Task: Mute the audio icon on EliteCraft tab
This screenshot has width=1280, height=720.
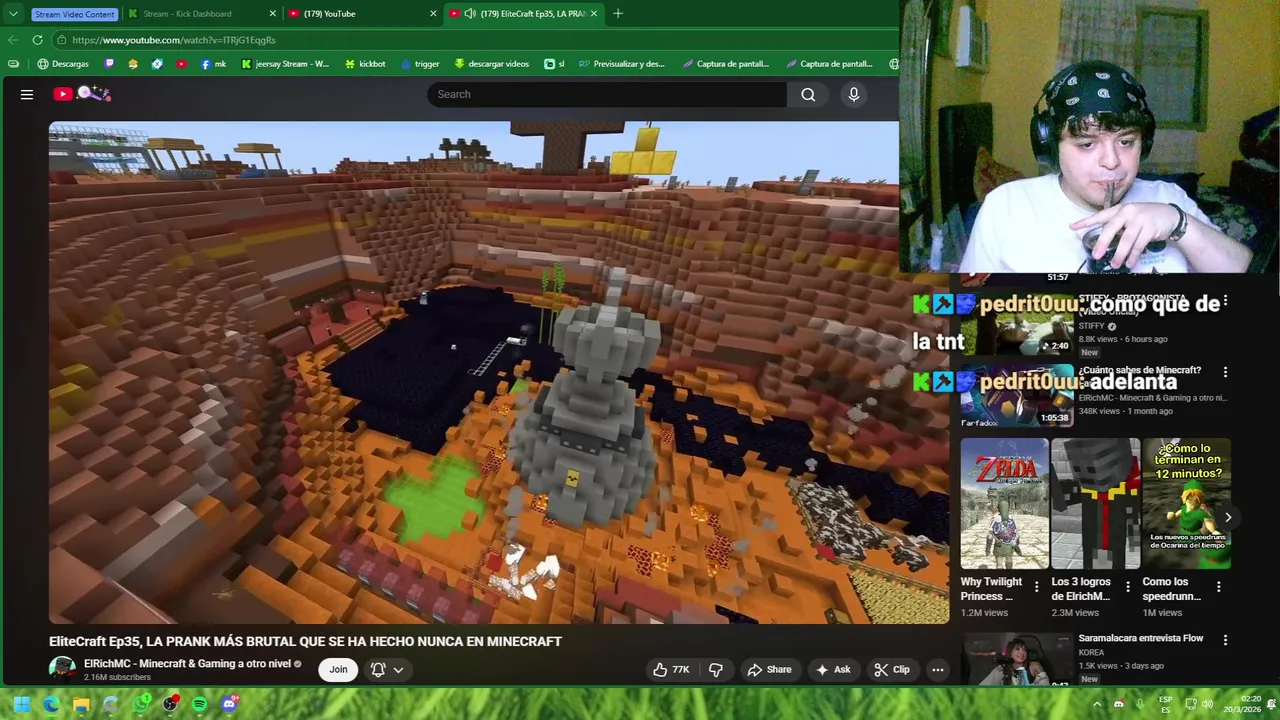Action: point(470,14)
